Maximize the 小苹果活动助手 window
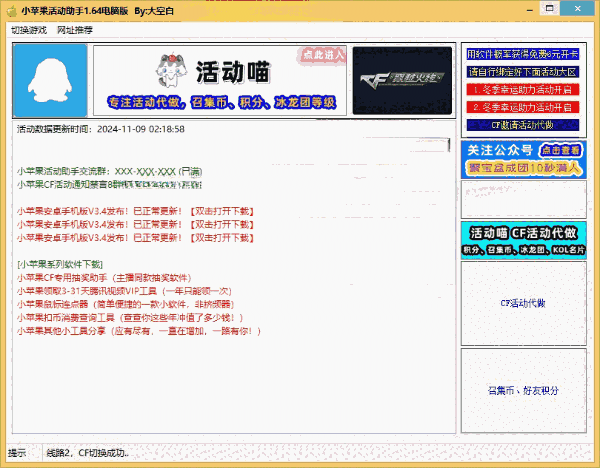Screen dimensions: 600x468 pos(550,8)
